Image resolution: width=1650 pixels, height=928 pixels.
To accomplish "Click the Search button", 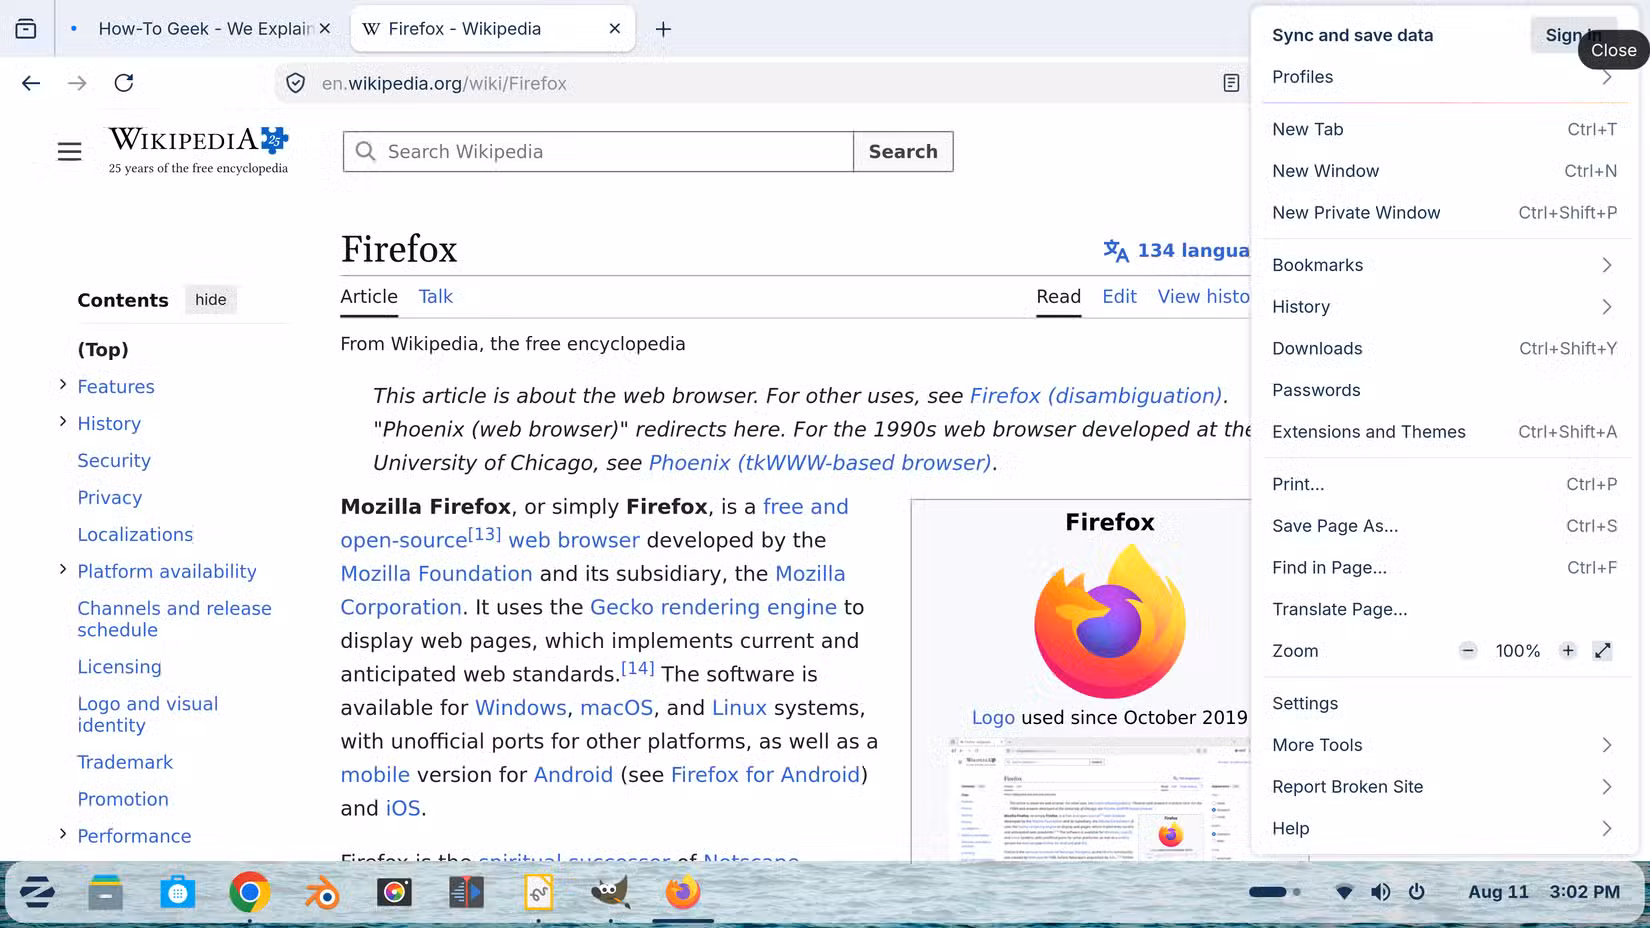I will 903,152.
